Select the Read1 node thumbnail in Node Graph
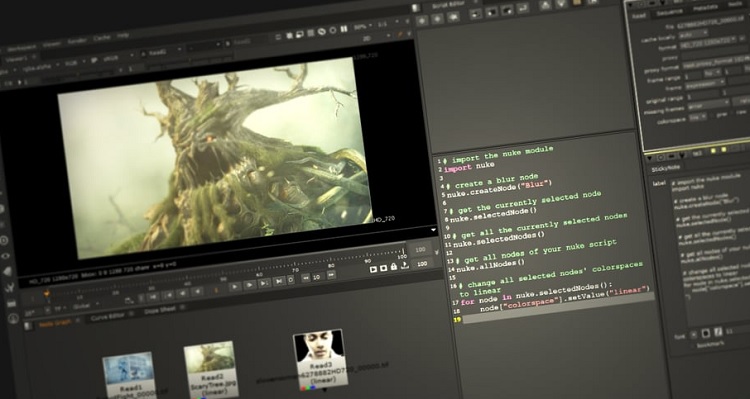 click(129, 375)
